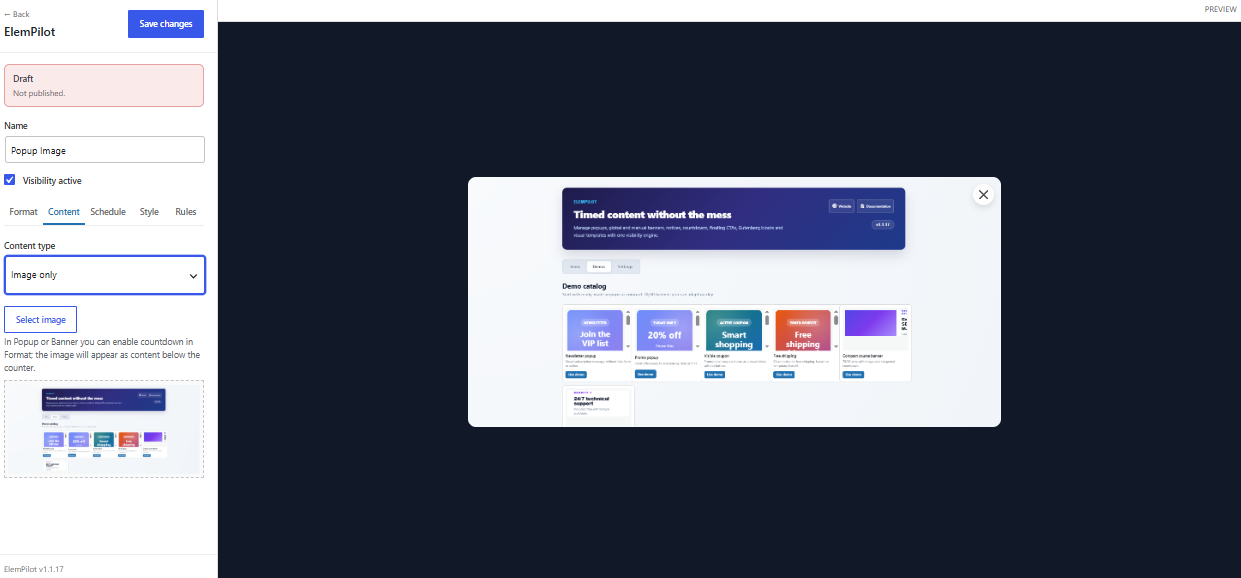Toggle the Visibility active checkbox
1241x578 pixels.
tap(10, 180)
